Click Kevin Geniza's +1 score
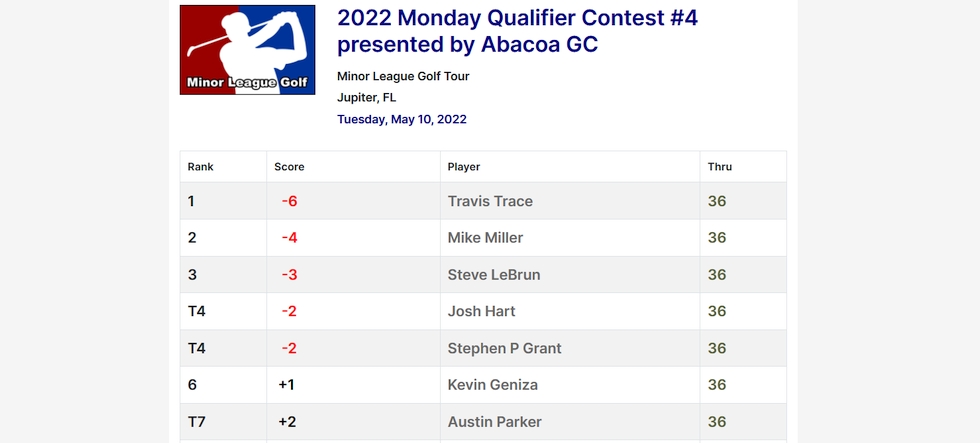The image size is (980, 443). 286,385
